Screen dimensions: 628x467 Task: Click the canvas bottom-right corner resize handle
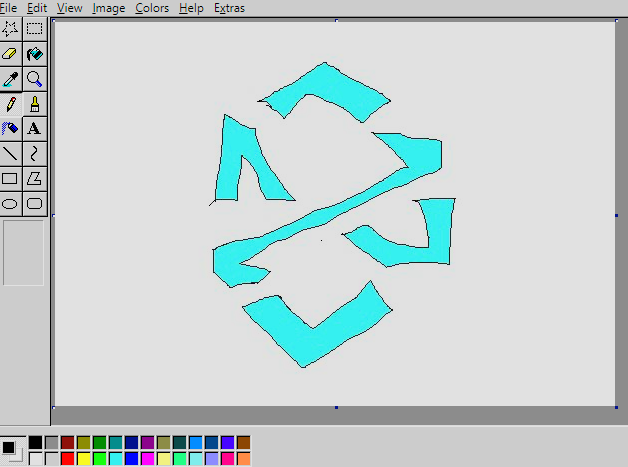tap(616, 407)
